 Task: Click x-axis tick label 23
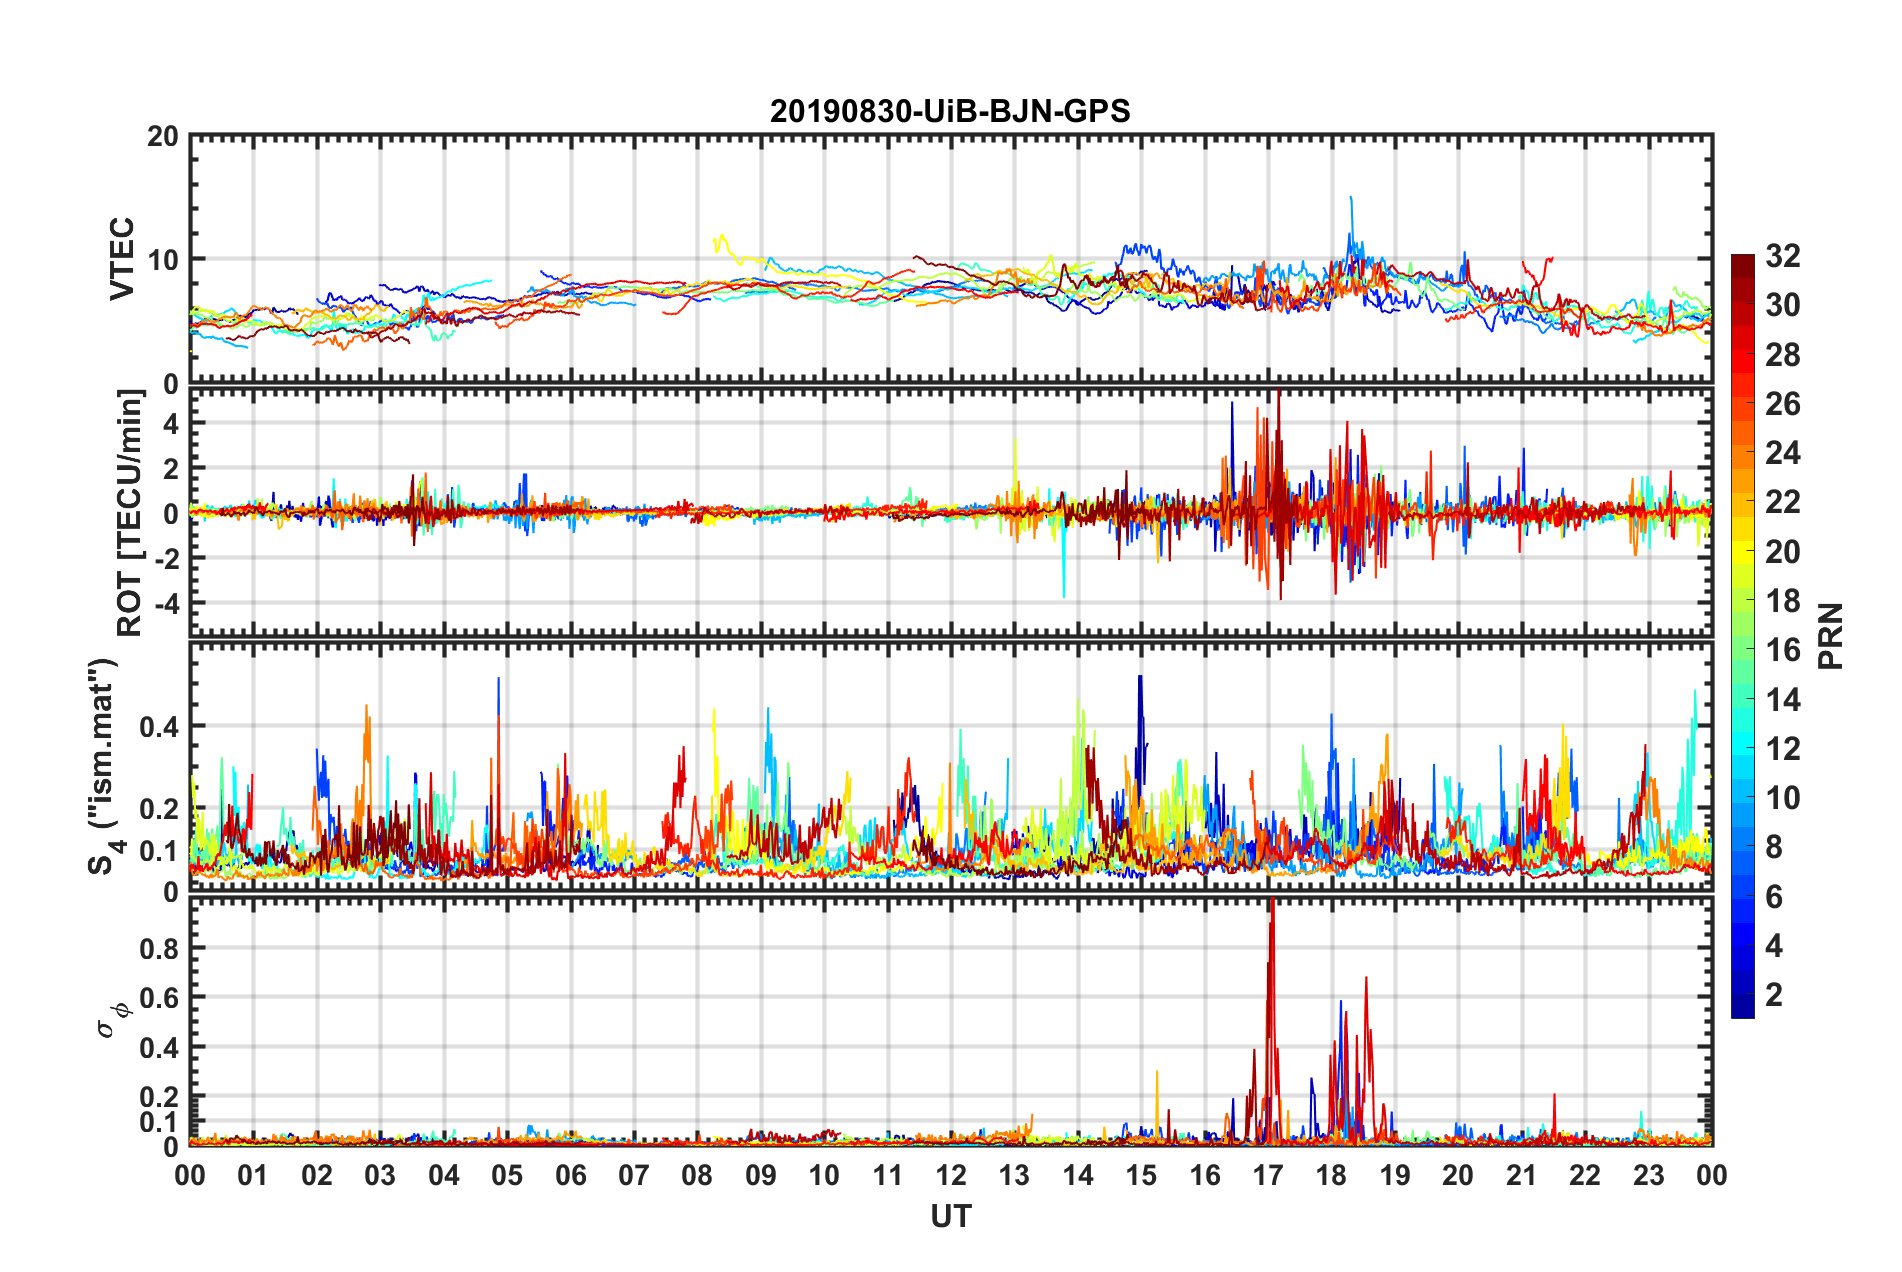1649,1175
